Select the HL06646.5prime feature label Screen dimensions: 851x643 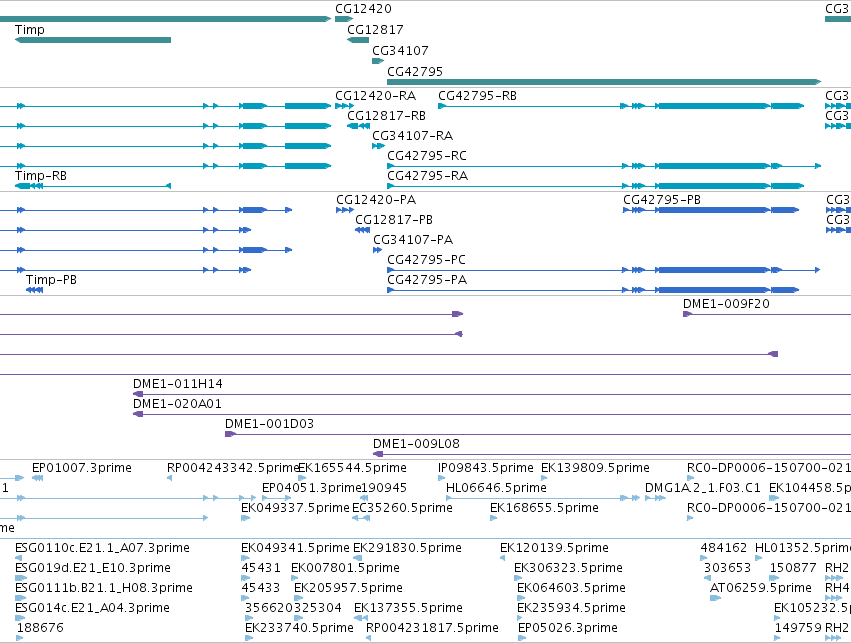496,488
